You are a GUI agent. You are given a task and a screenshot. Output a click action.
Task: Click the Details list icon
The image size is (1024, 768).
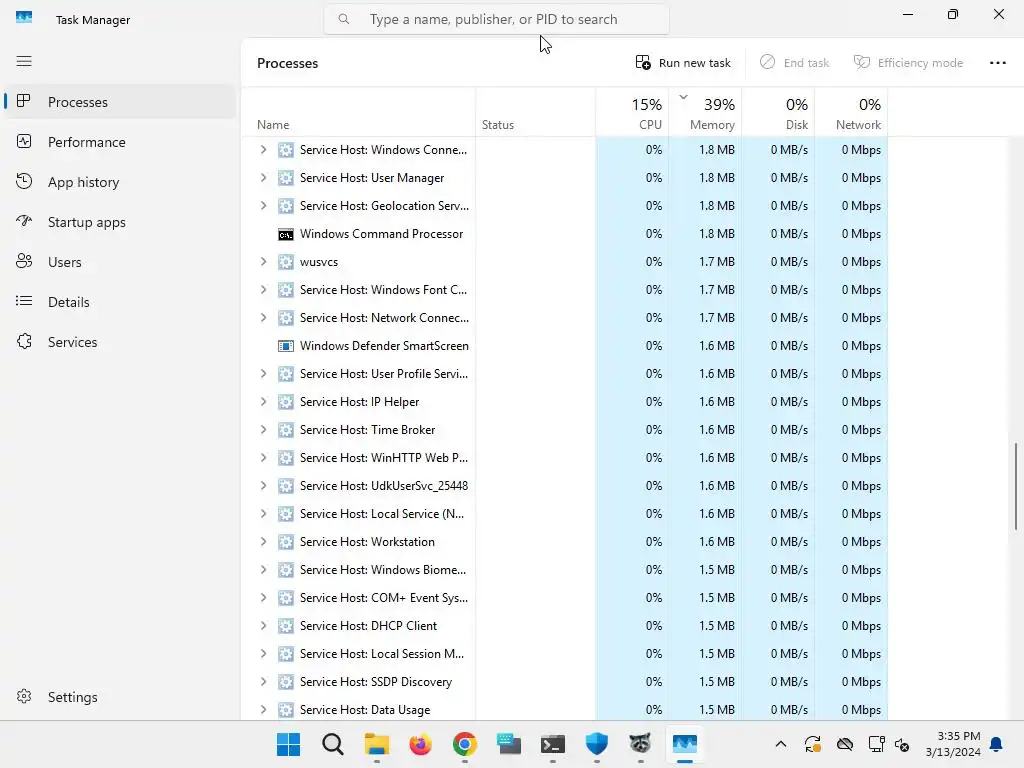24,301
